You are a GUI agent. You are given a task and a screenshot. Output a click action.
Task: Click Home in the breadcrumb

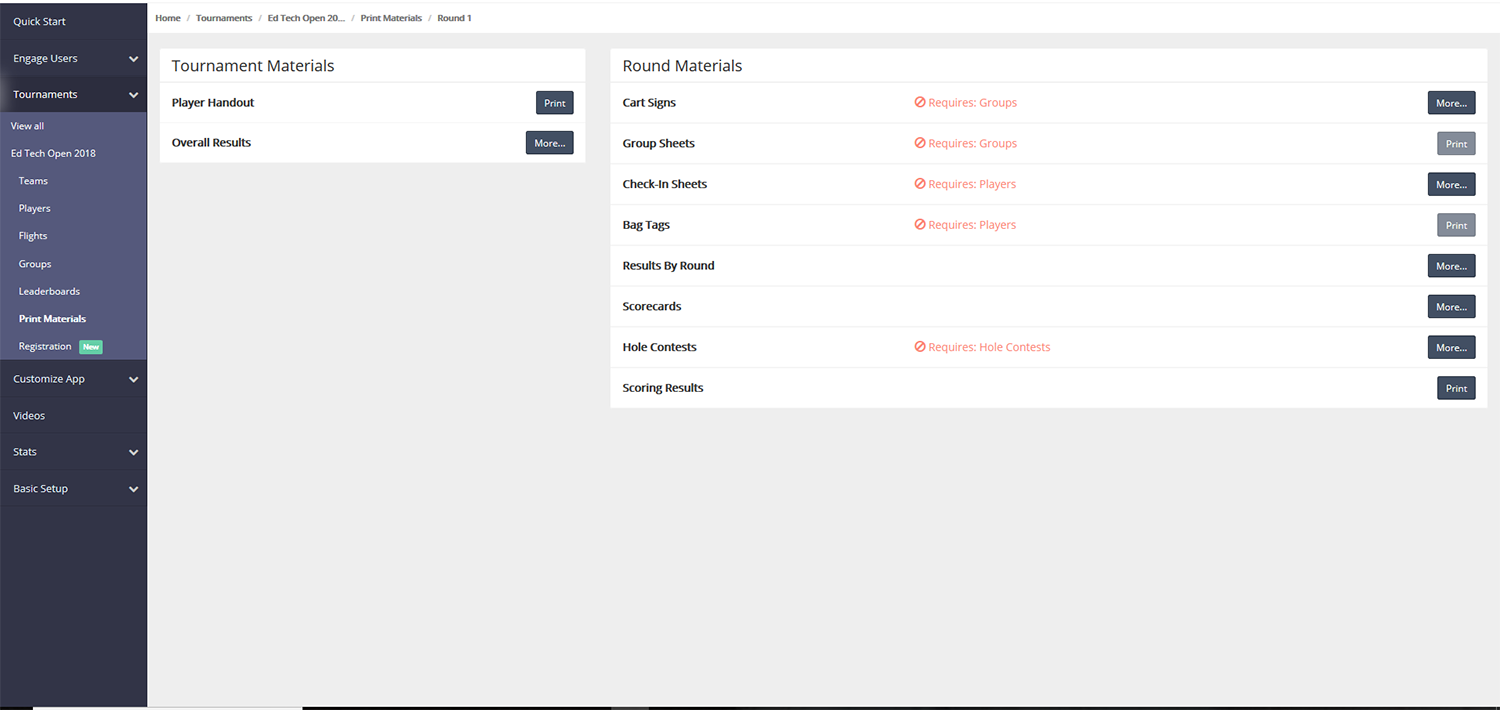tap(168, 18)
